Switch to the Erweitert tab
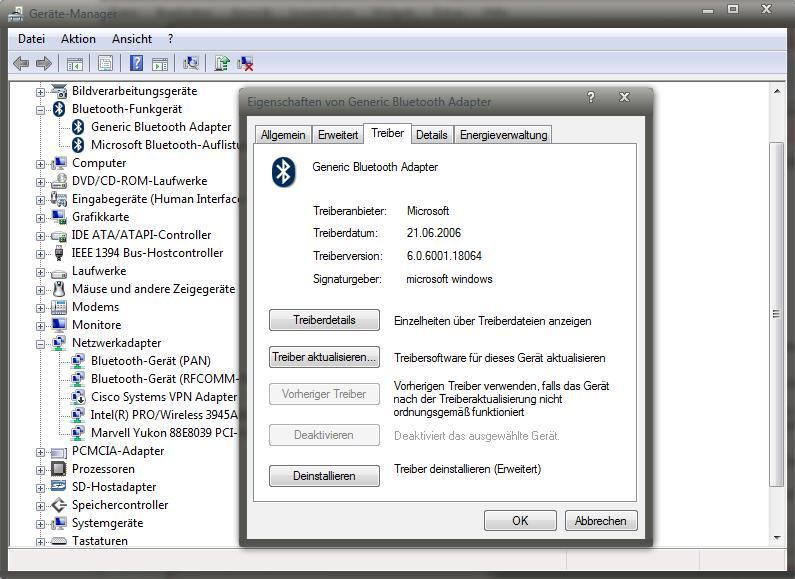This screenshot has width=795, height=579. click(x=338, y=135)
